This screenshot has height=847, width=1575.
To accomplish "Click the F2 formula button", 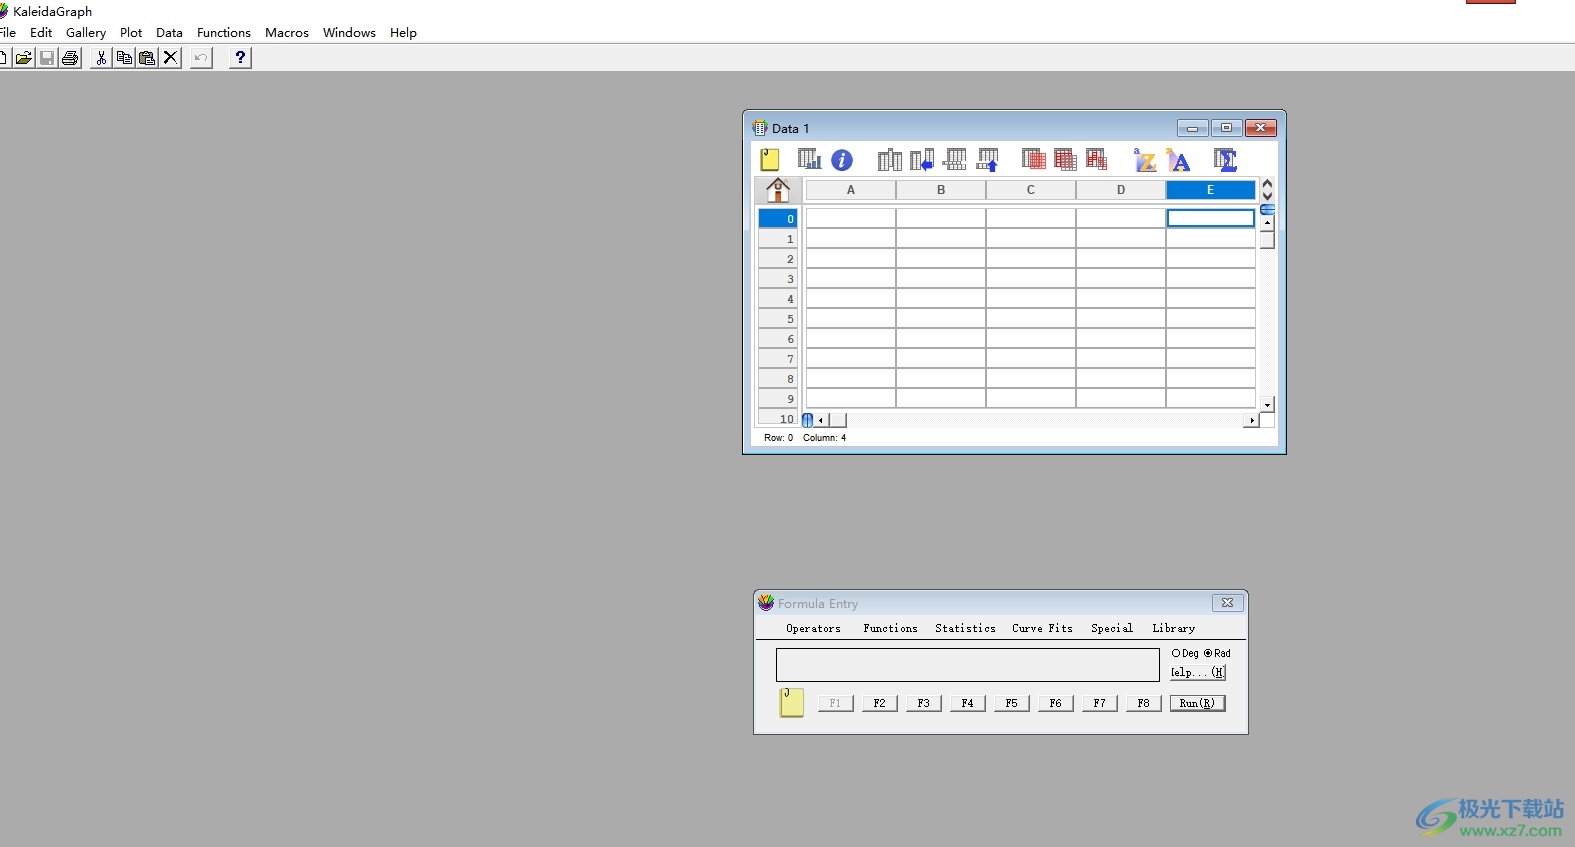I will [879, 703].
